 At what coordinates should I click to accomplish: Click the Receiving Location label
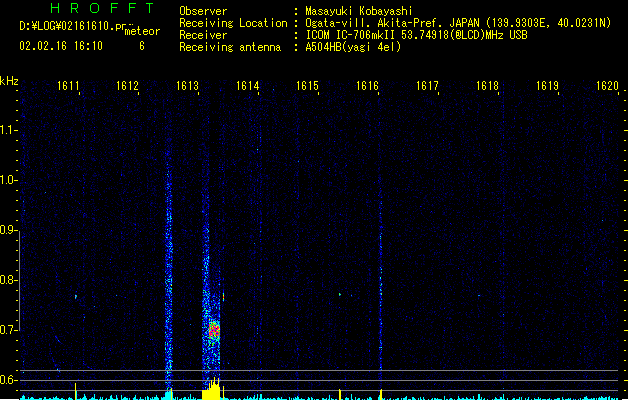point(233,23)
